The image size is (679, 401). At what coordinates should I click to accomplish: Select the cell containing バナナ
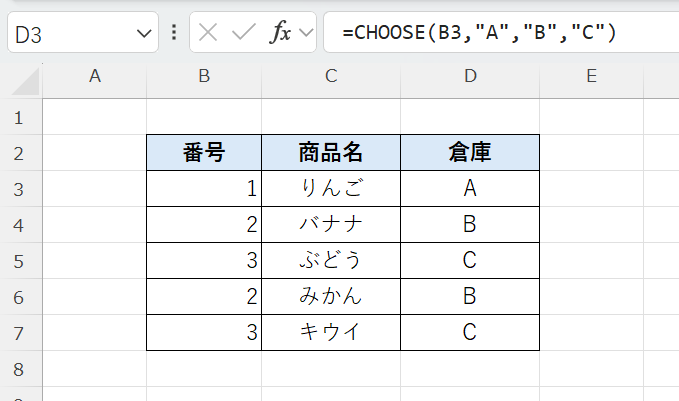coord(330,224)
